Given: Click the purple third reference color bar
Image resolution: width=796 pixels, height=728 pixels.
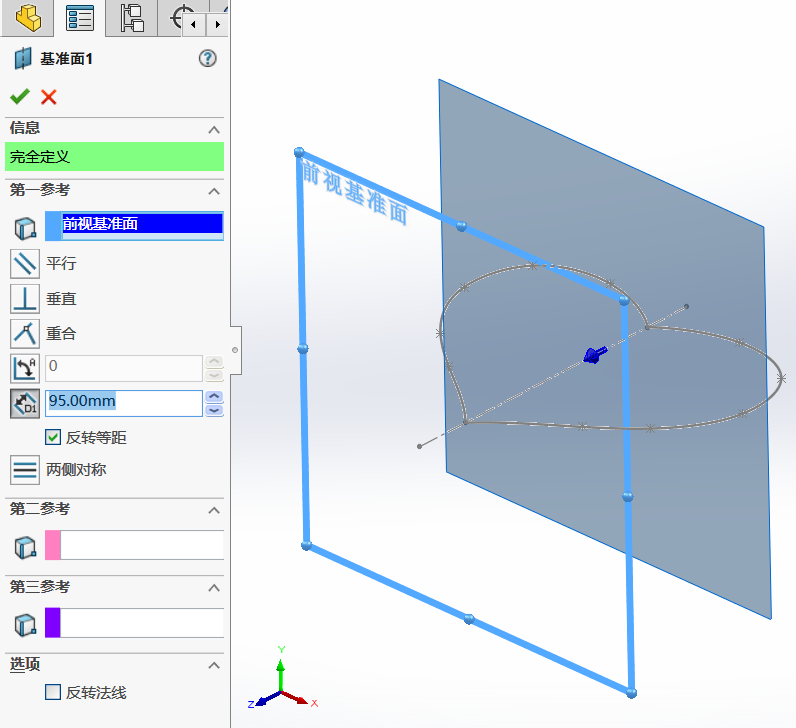Looking at the screenshot, I should (x=53, y=623).
